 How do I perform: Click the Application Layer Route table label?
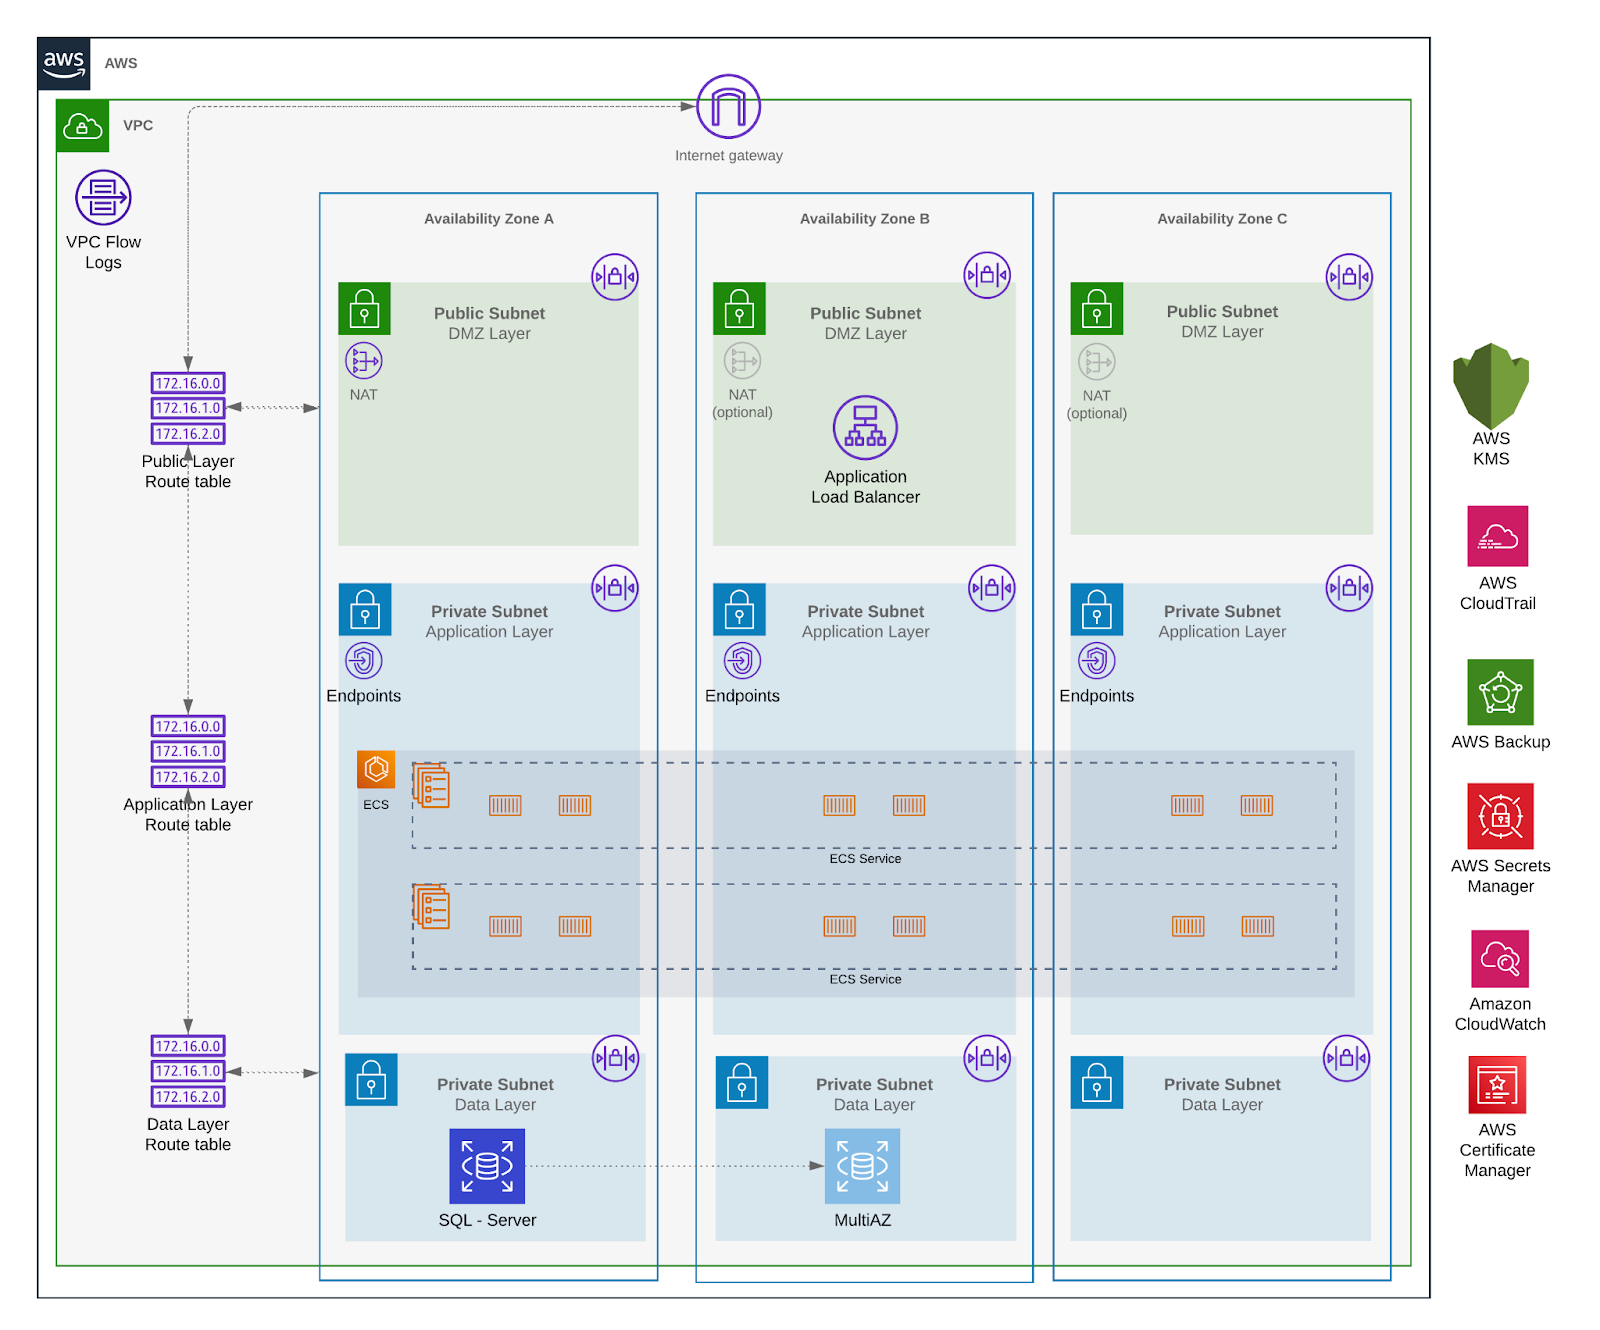188,814
